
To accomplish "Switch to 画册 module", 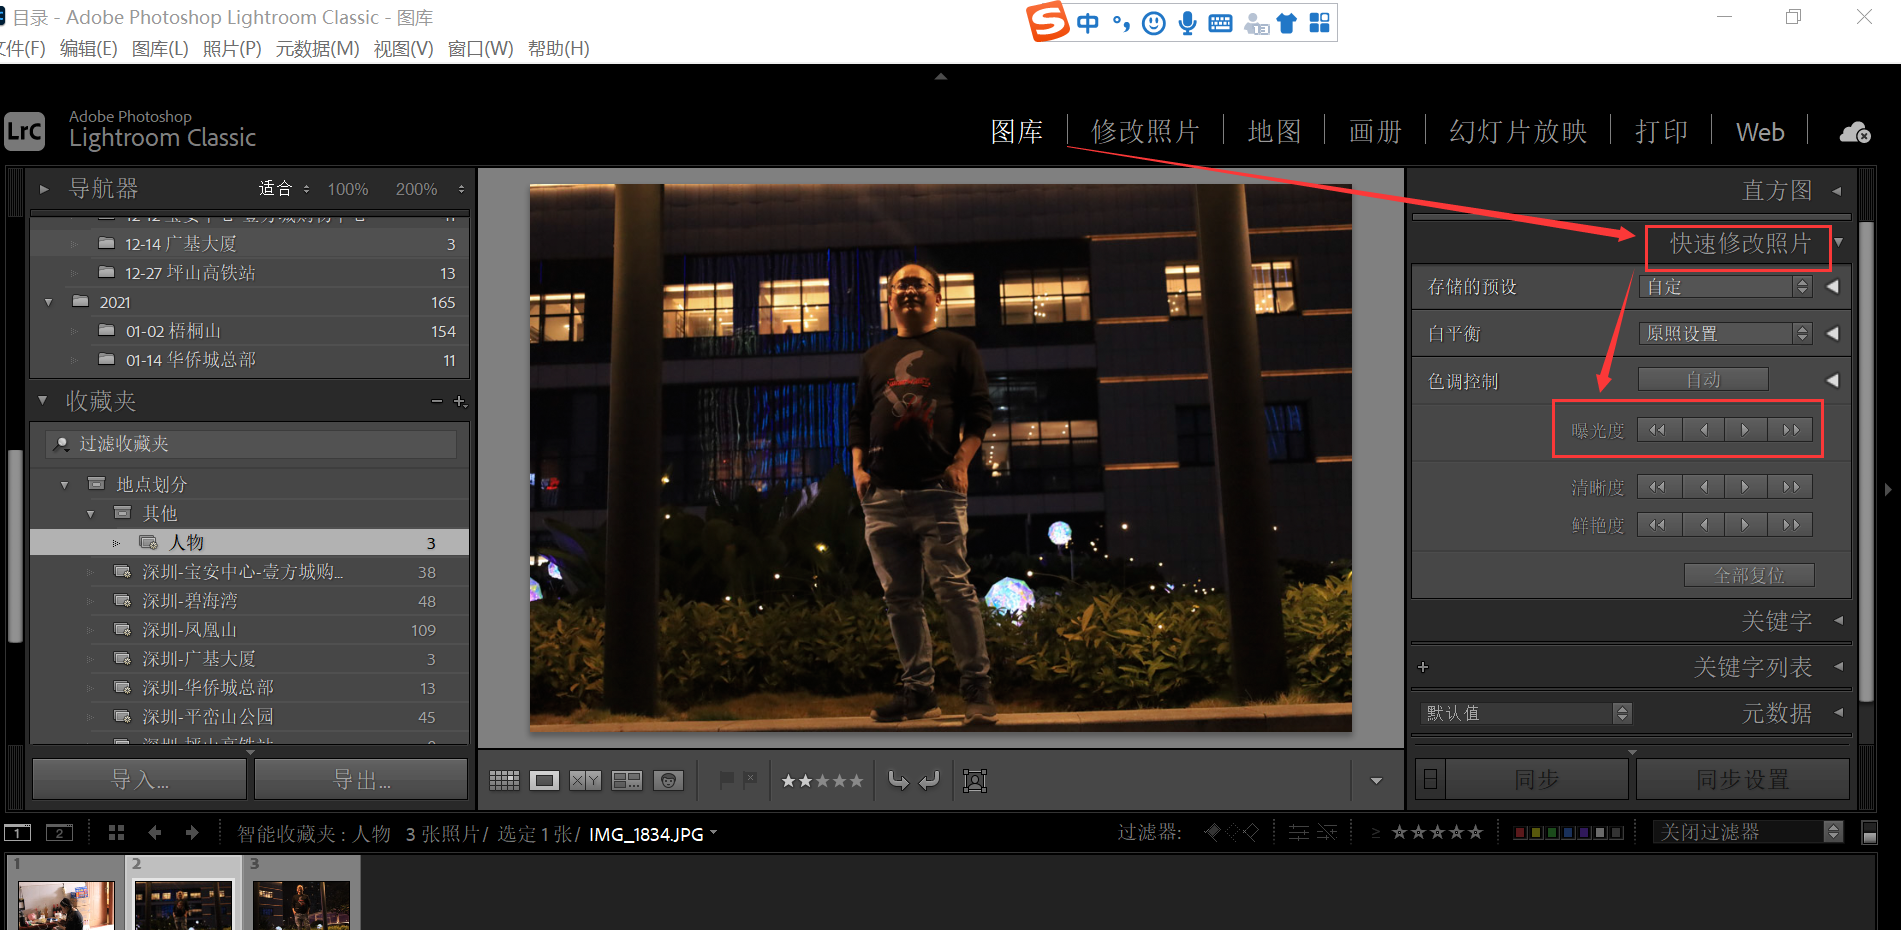I will [1376, 132].
